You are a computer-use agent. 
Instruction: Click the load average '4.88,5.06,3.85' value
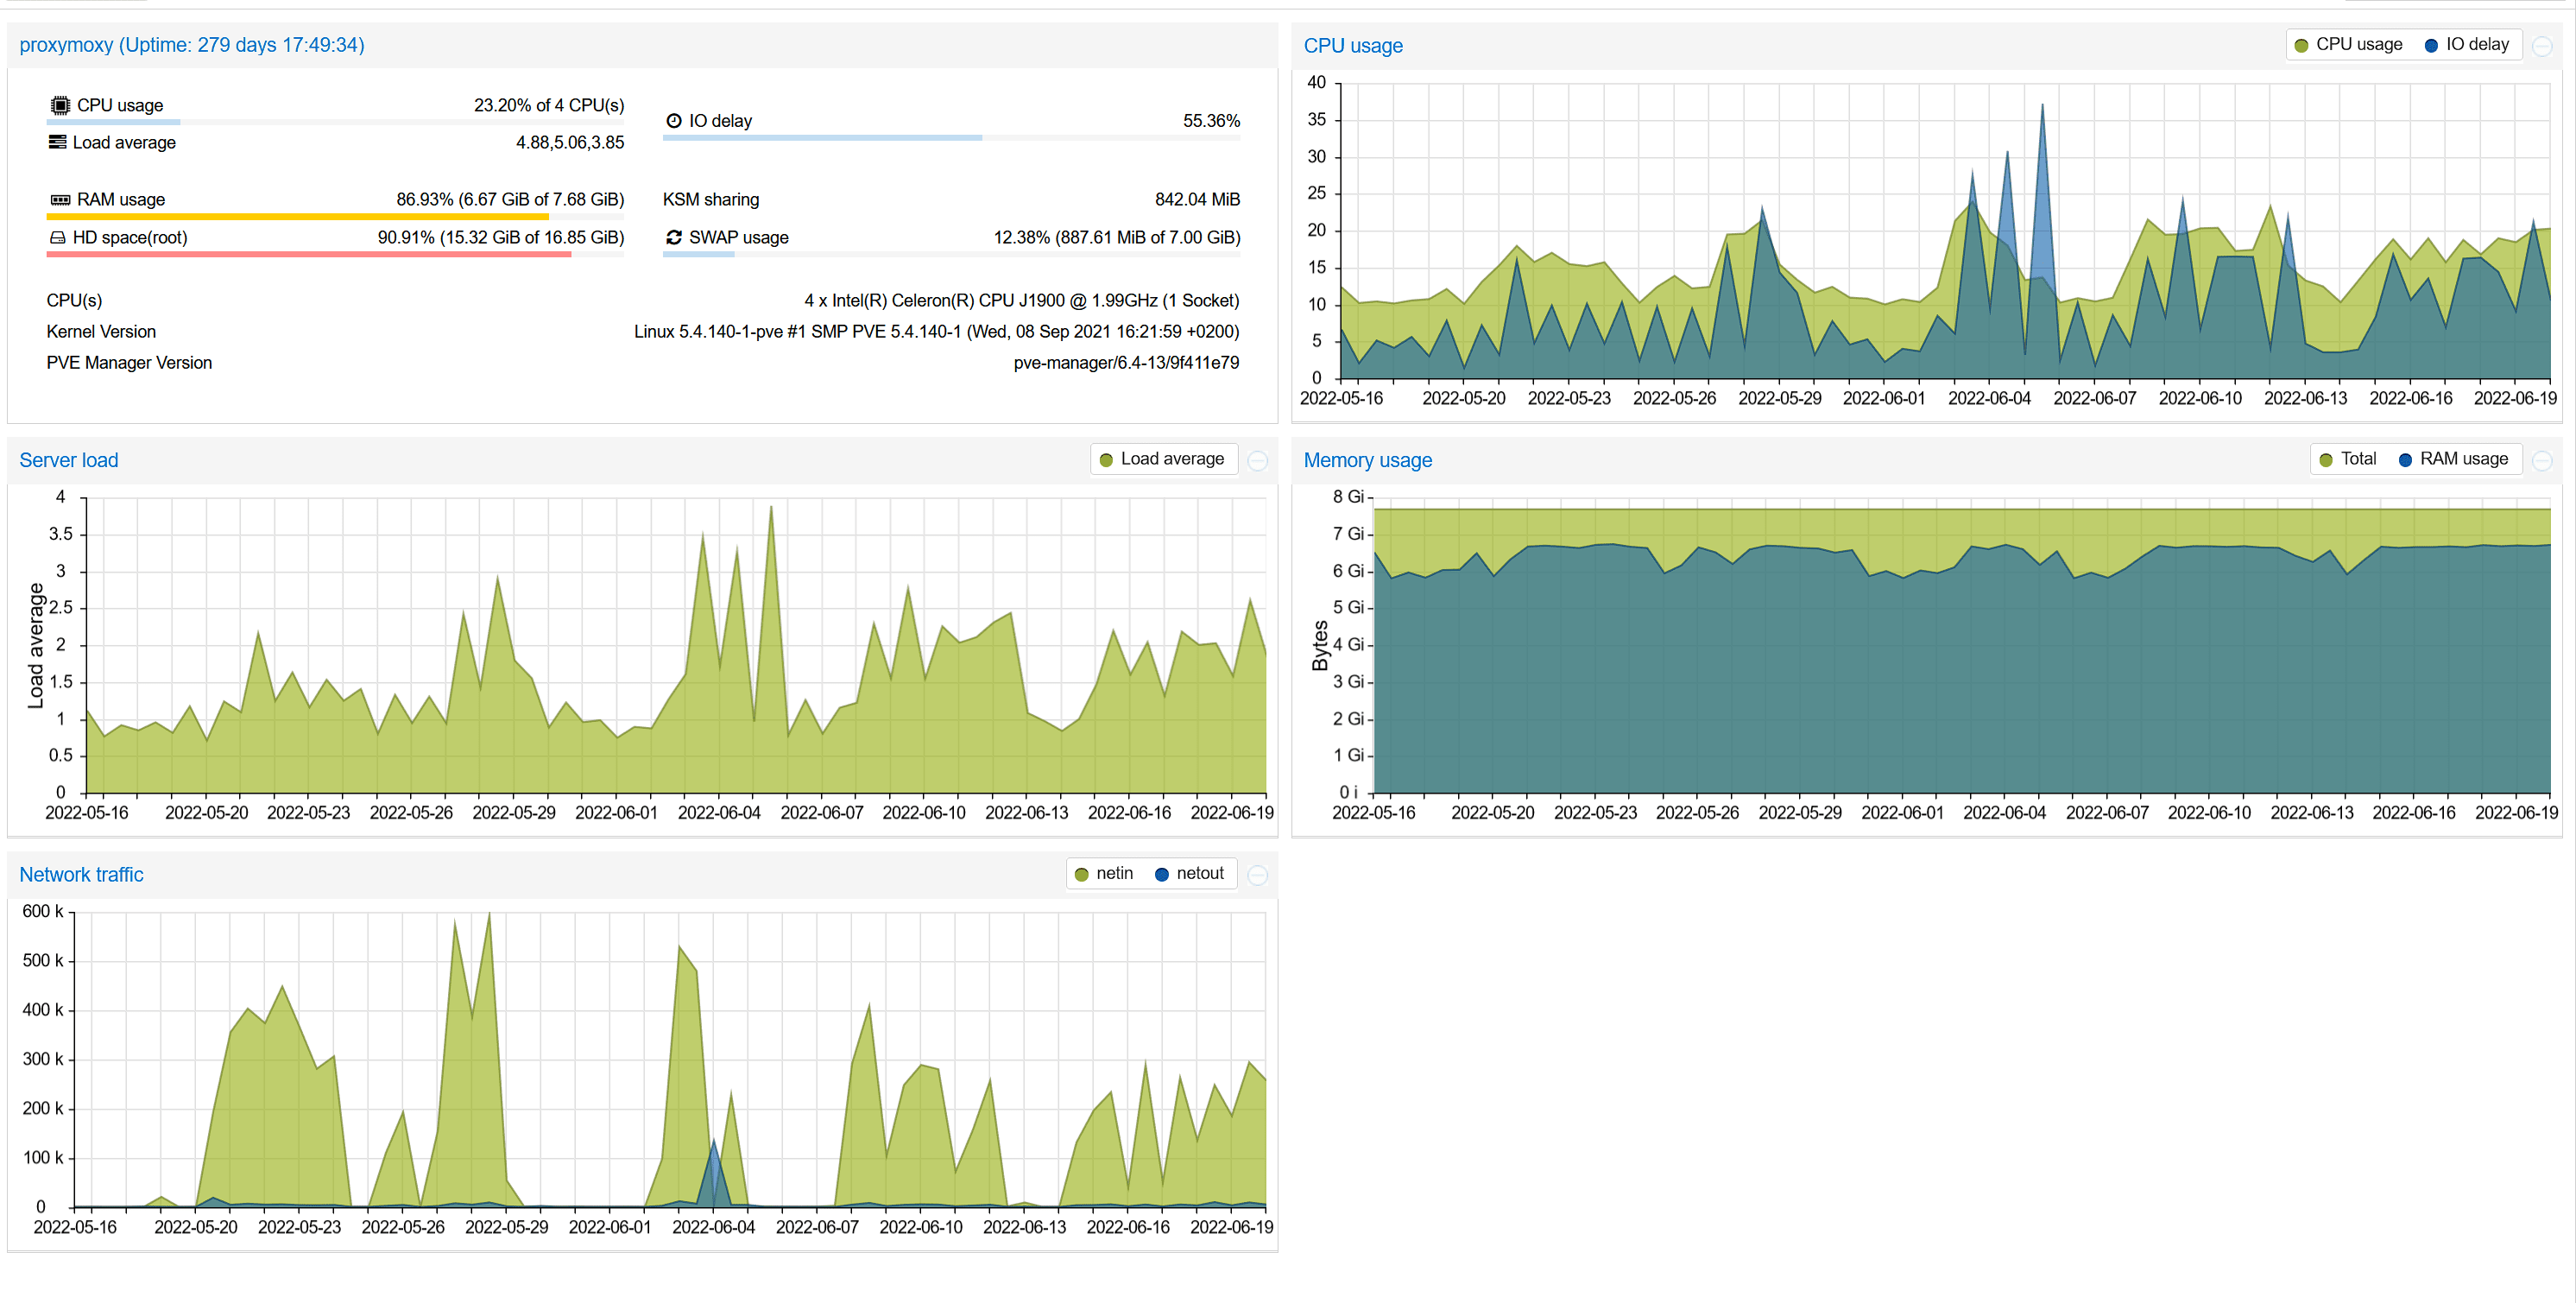[570, 142]
